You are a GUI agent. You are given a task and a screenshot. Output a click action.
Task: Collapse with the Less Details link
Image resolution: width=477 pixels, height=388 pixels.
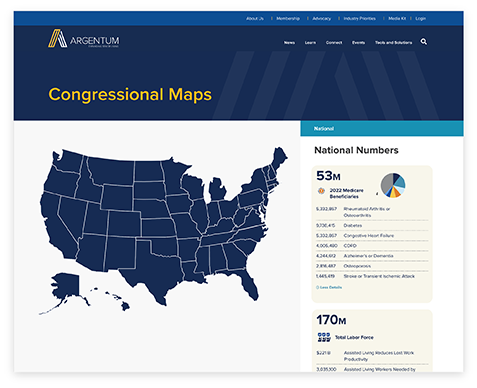point(329,287)
